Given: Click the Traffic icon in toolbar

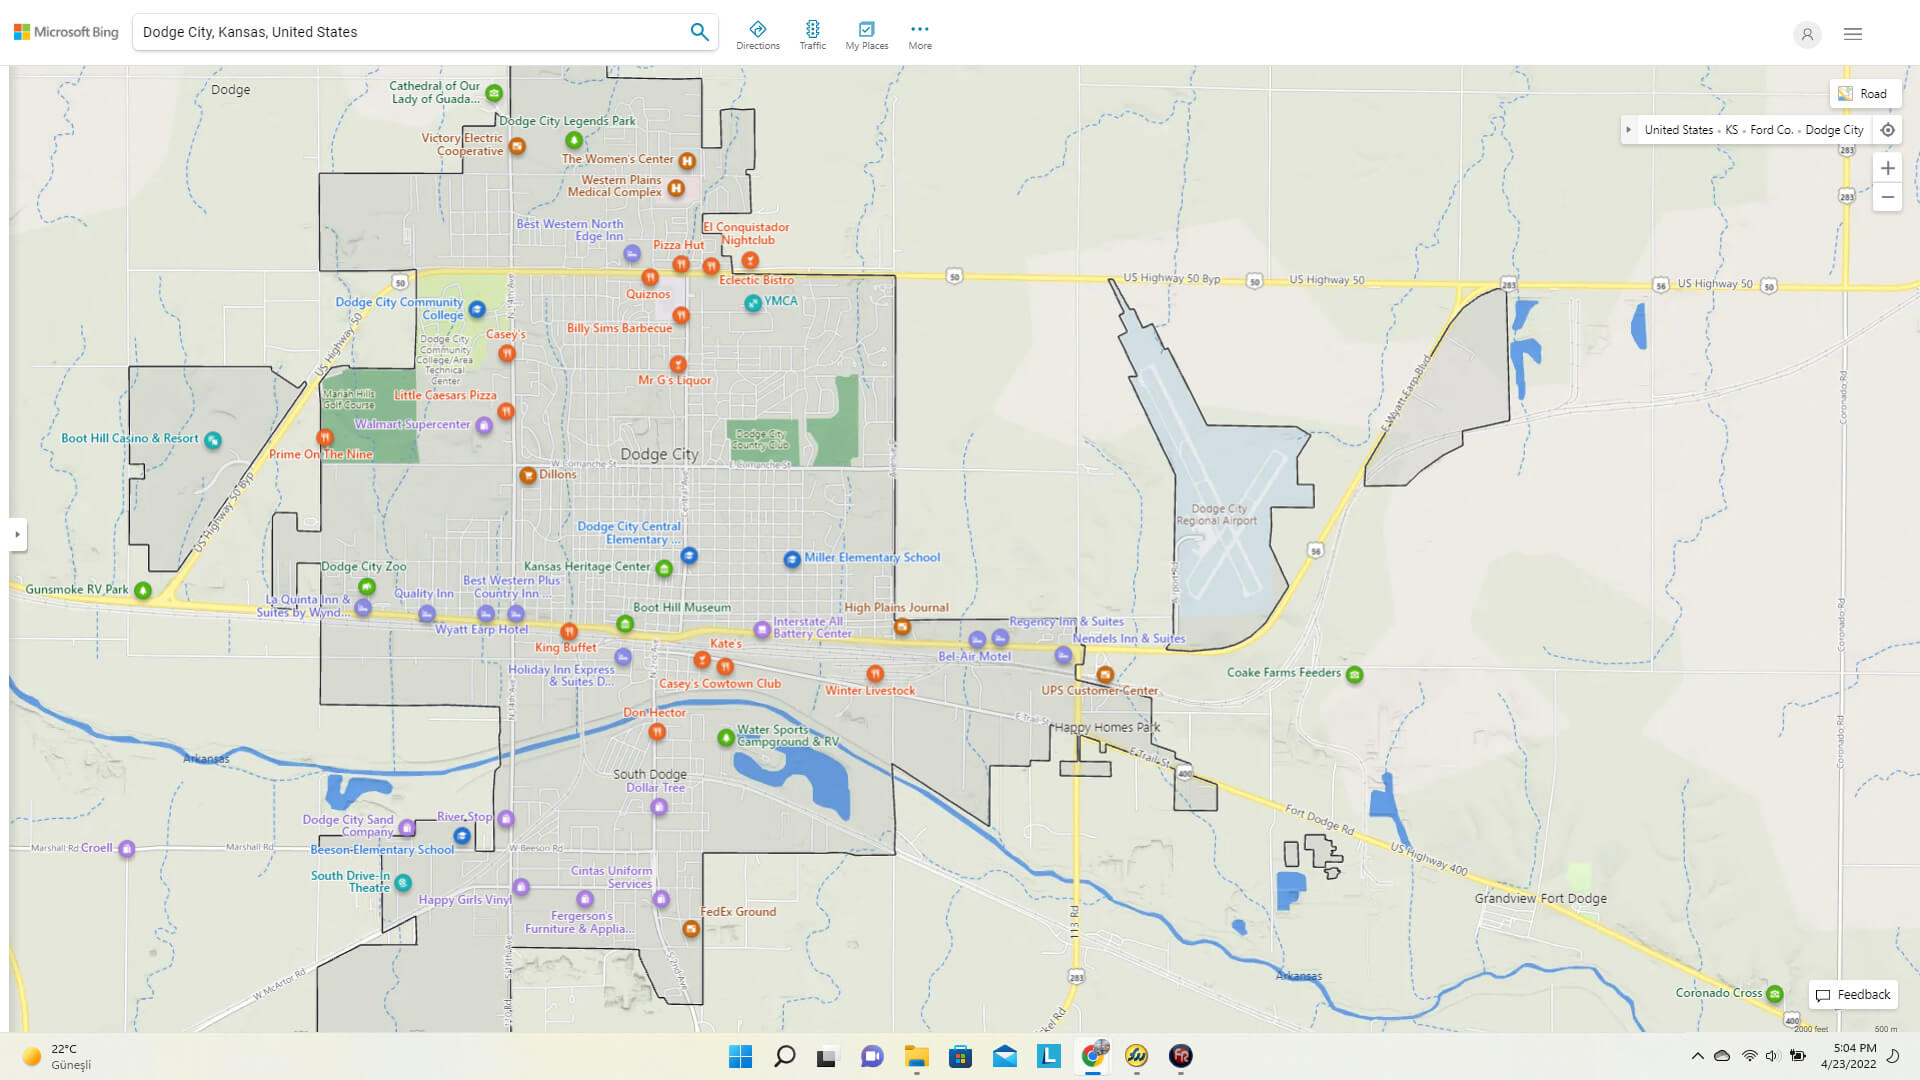Looking at the screenshot, I should (x=814, y=29).
